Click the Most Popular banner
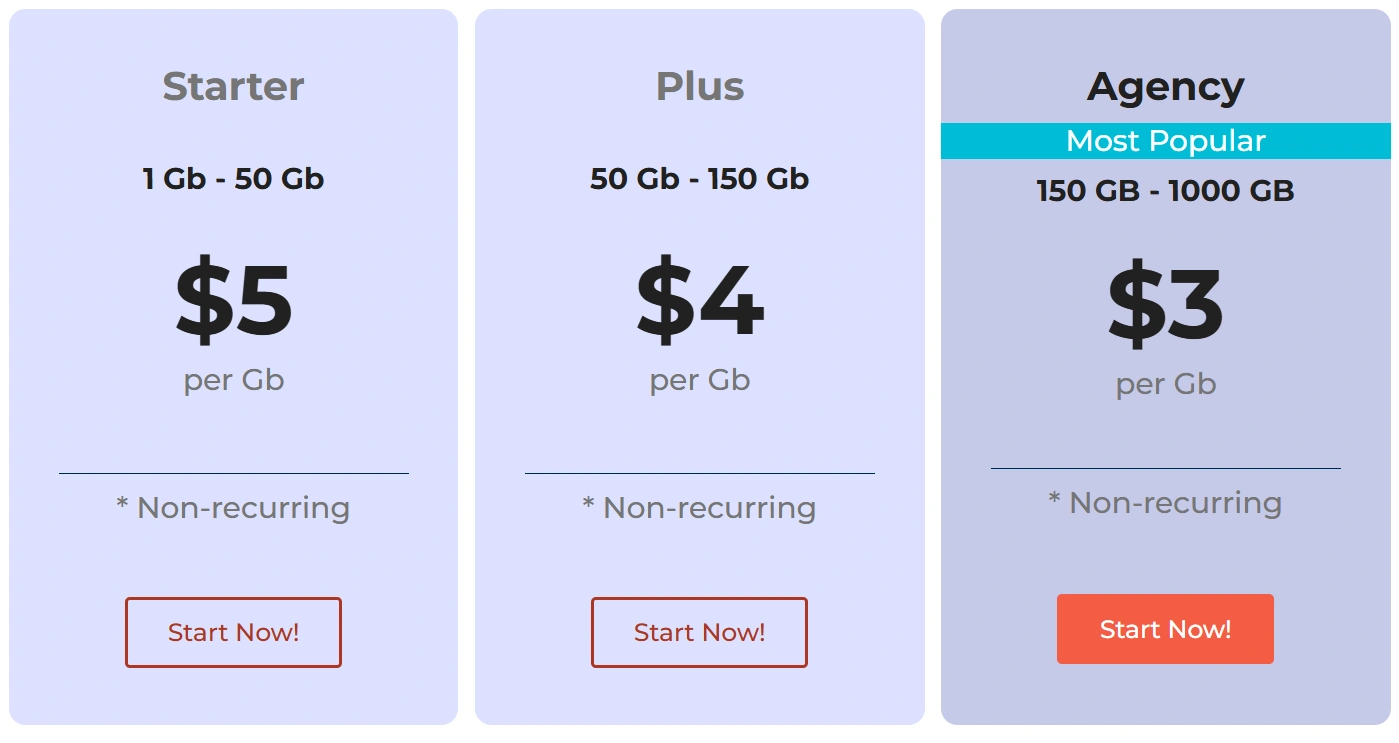This screenshot has width=1399, height=743. click(x=1165, y=141)
